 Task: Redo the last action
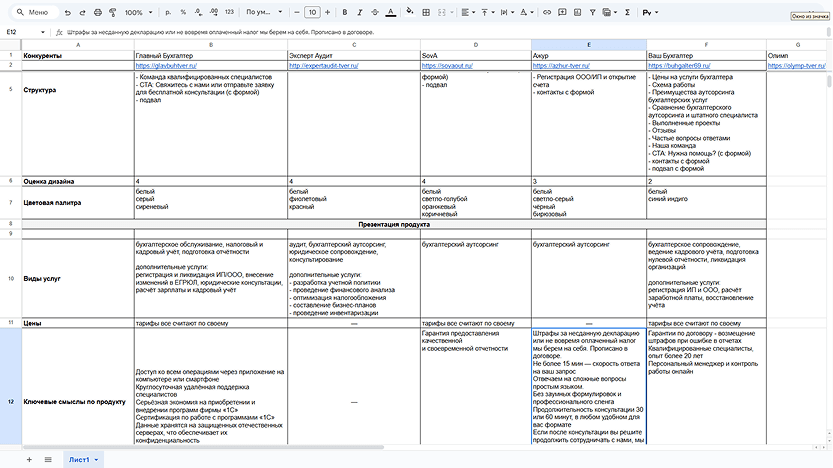[x=82, y=12]
